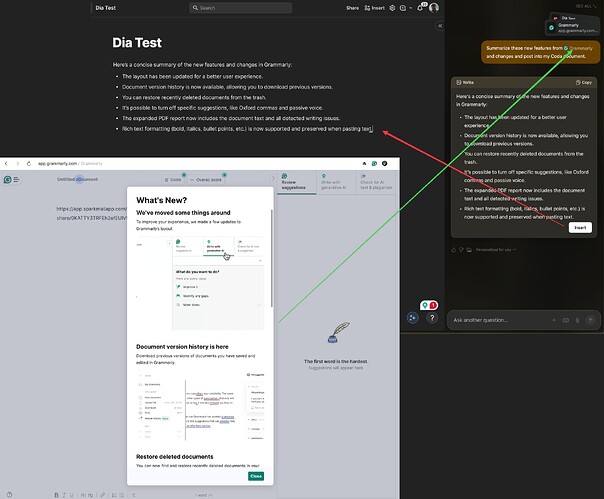
Task: Open the Coda settings gear icon
Action: [x=392, y=8]
